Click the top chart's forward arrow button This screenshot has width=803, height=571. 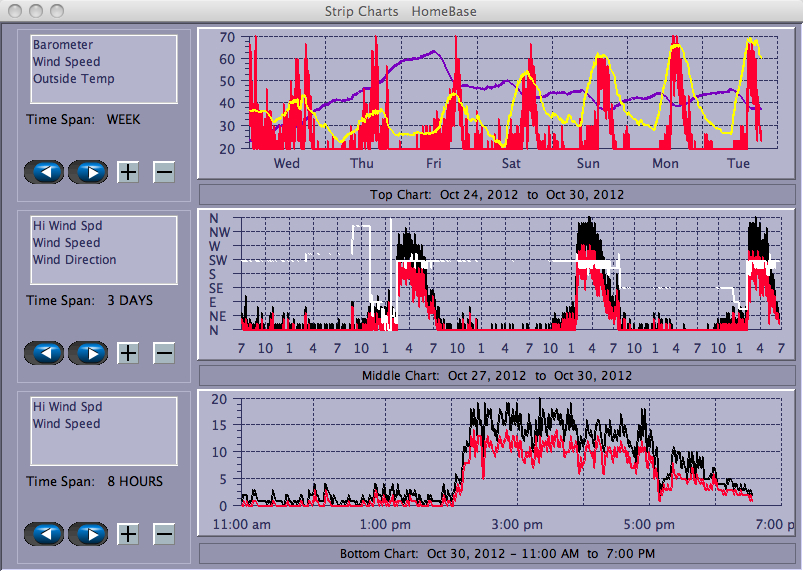coord(88,171)
